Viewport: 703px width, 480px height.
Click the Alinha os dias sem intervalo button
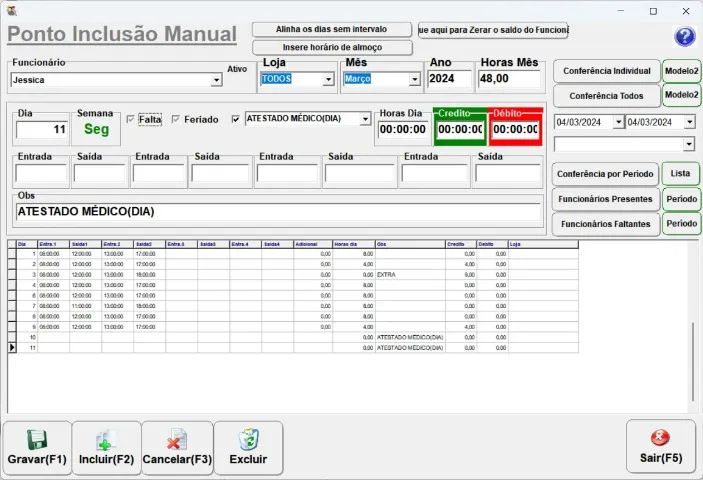pyautogui.click(x=332, y=30)
